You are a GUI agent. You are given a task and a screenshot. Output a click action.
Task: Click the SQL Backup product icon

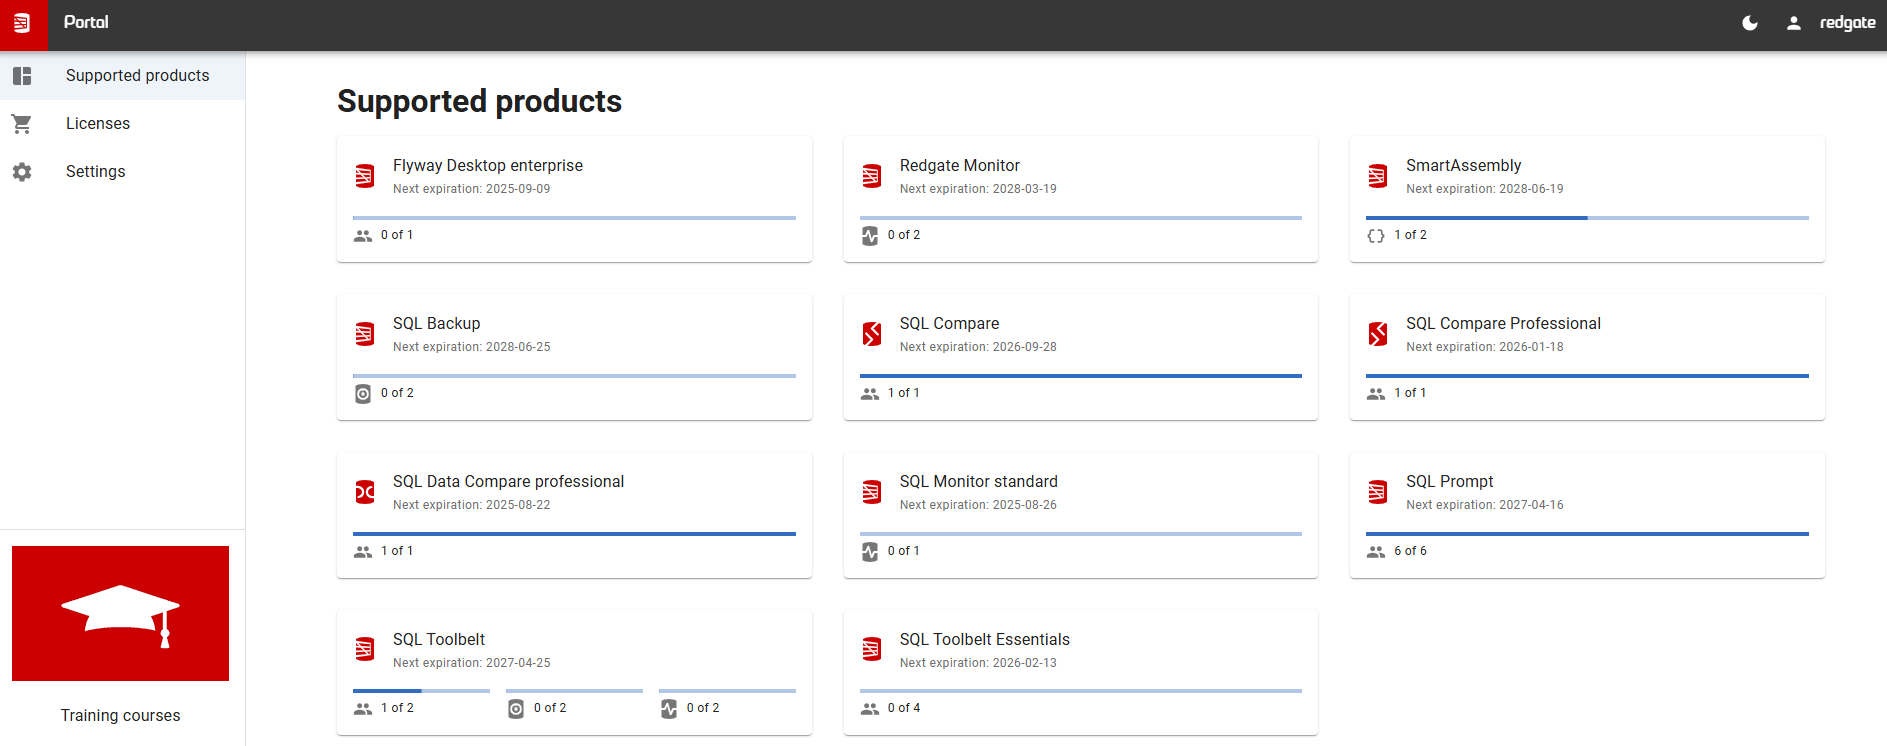365,334
